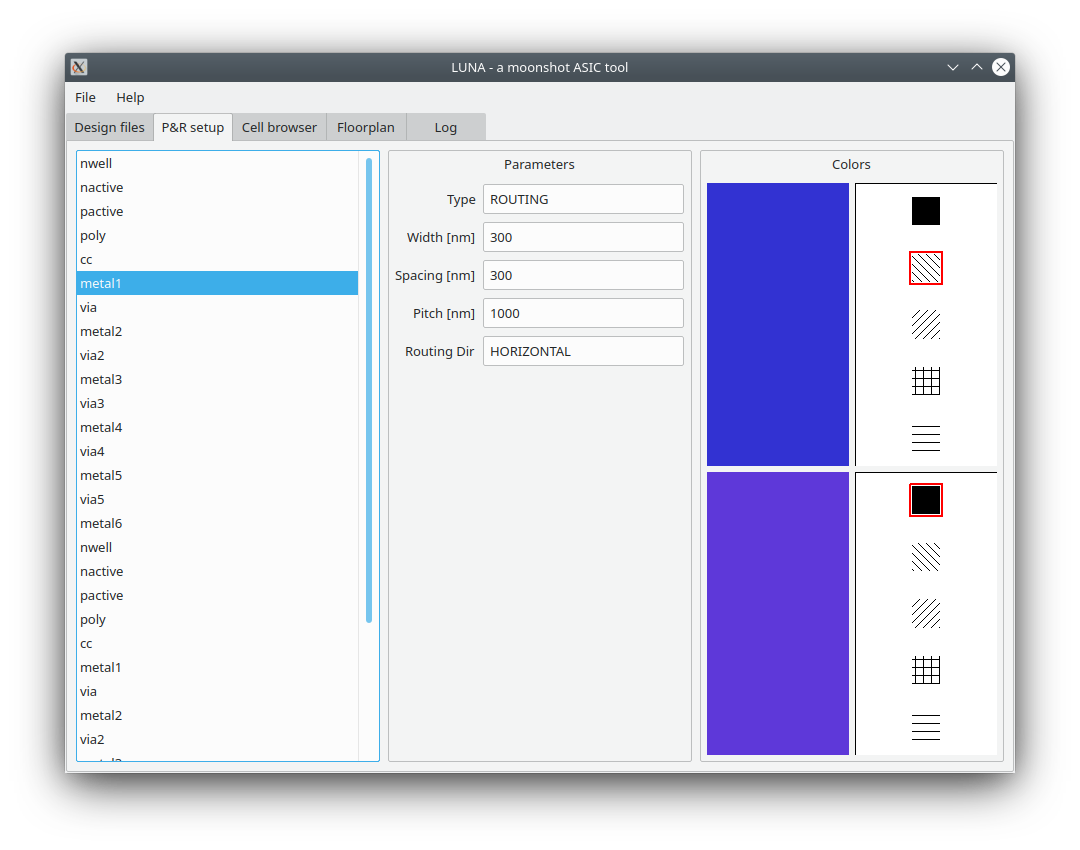This screenshot has height=850, width=1080.
Task: Click the layer list vertical scrollbar
Action: (x=369, y=391)
